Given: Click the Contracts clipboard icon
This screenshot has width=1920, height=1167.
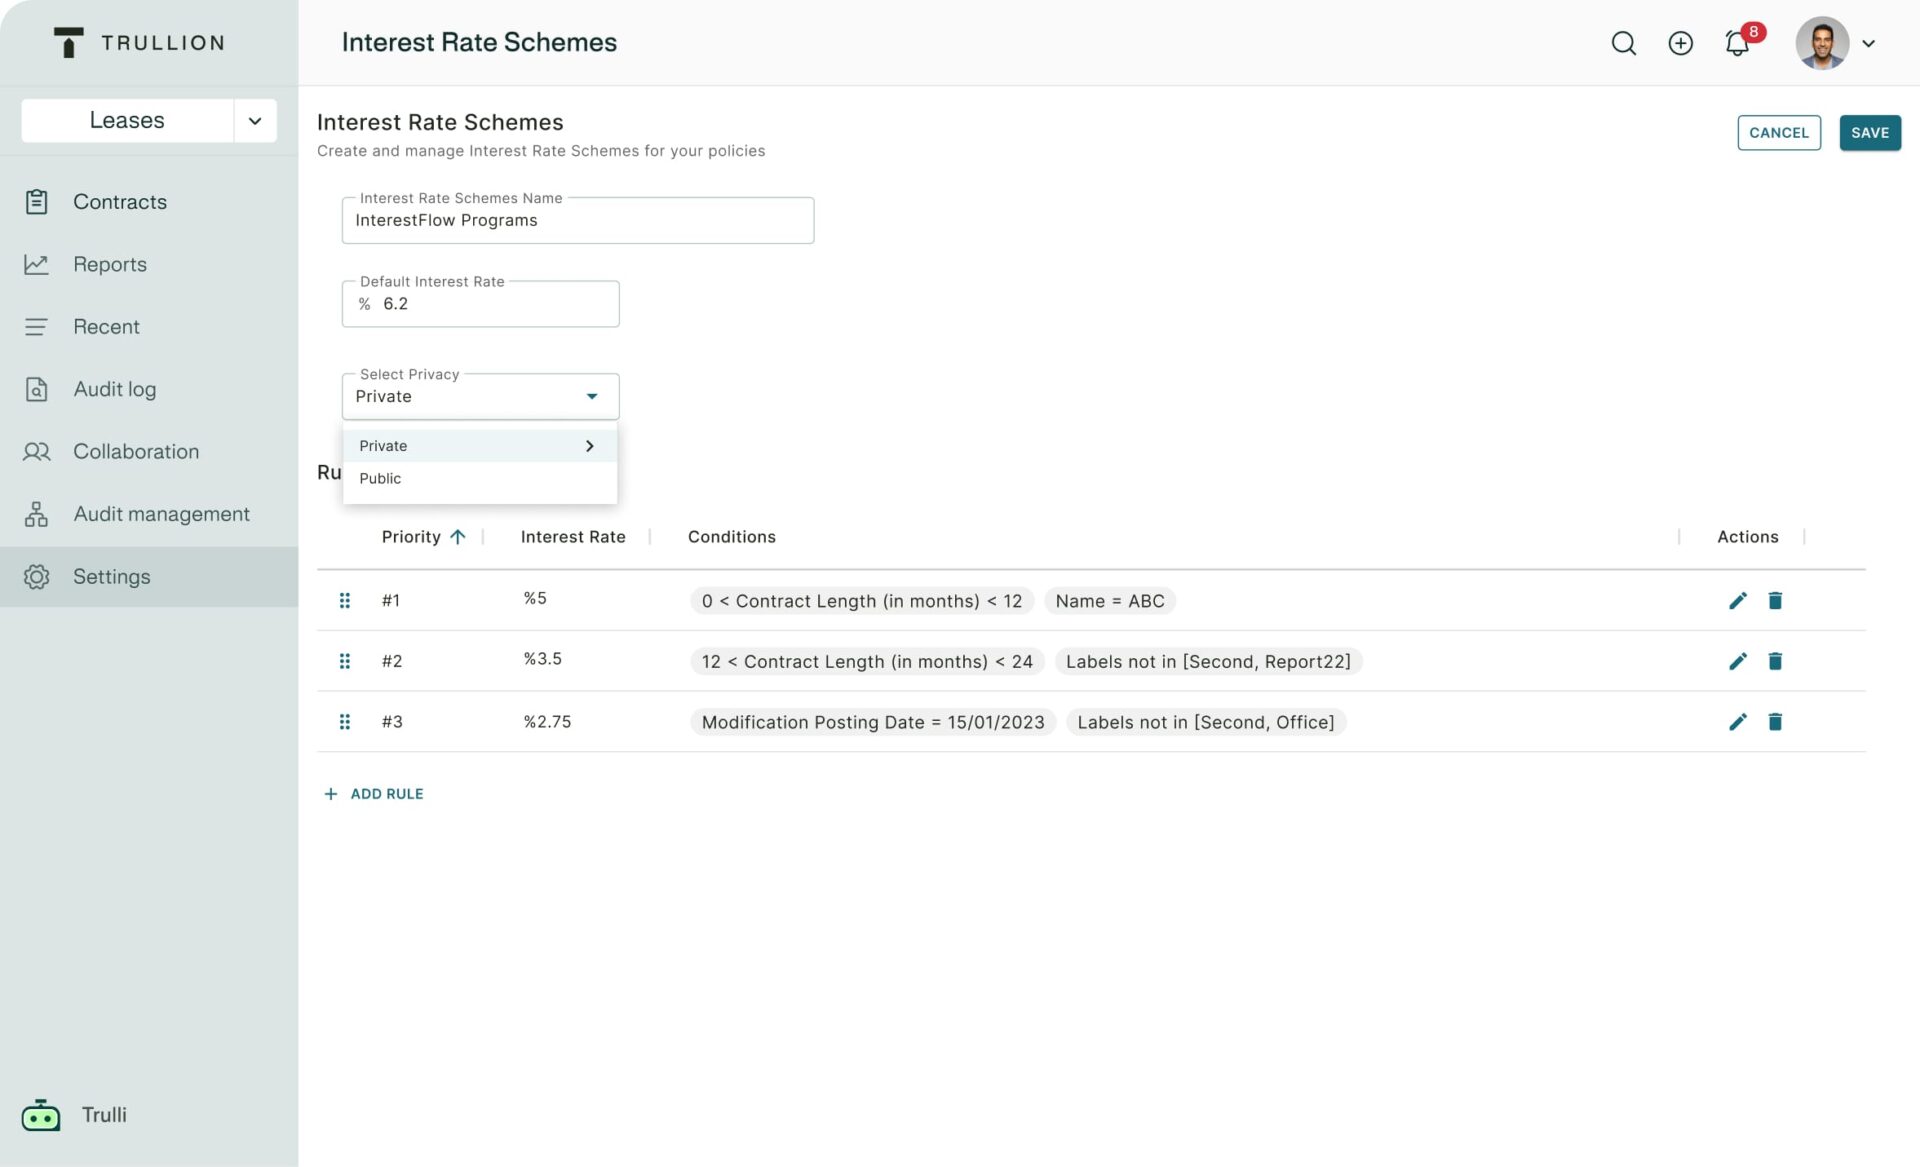Looking at the screenshot, I should click(x=37, y=202).
